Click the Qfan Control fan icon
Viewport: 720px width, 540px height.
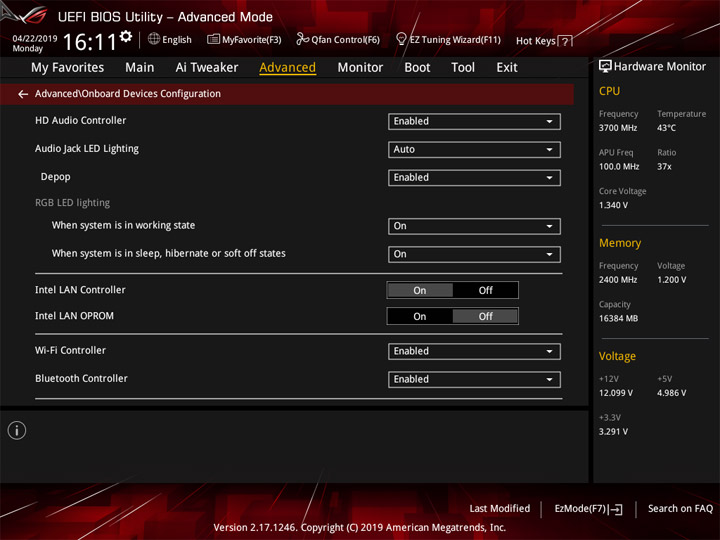point(302,39)
